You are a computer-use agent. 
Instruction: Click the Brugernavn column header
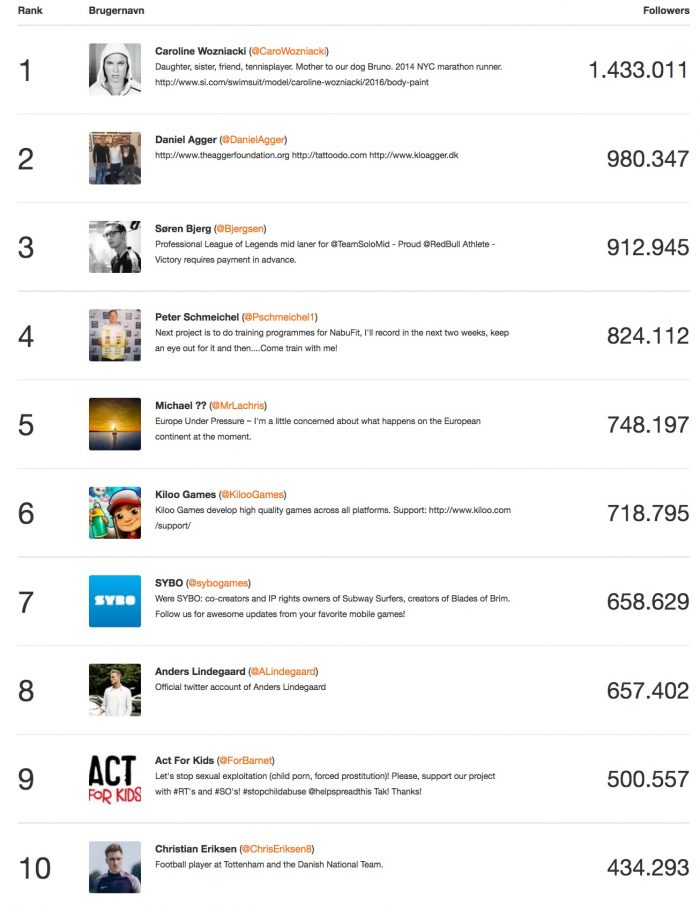coord(117,10)
